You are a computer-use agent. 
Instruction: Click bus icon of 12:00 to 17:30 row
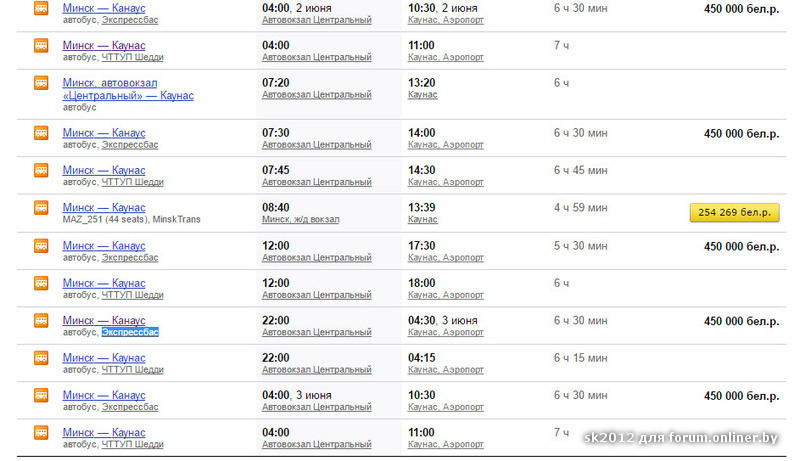[41, 246]
